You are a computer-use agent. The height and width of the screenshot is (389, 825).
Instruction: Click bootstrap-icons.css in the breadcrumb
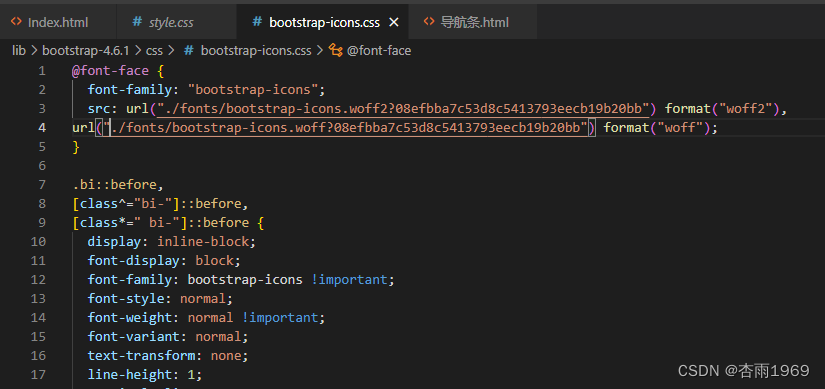click(256, 51)
